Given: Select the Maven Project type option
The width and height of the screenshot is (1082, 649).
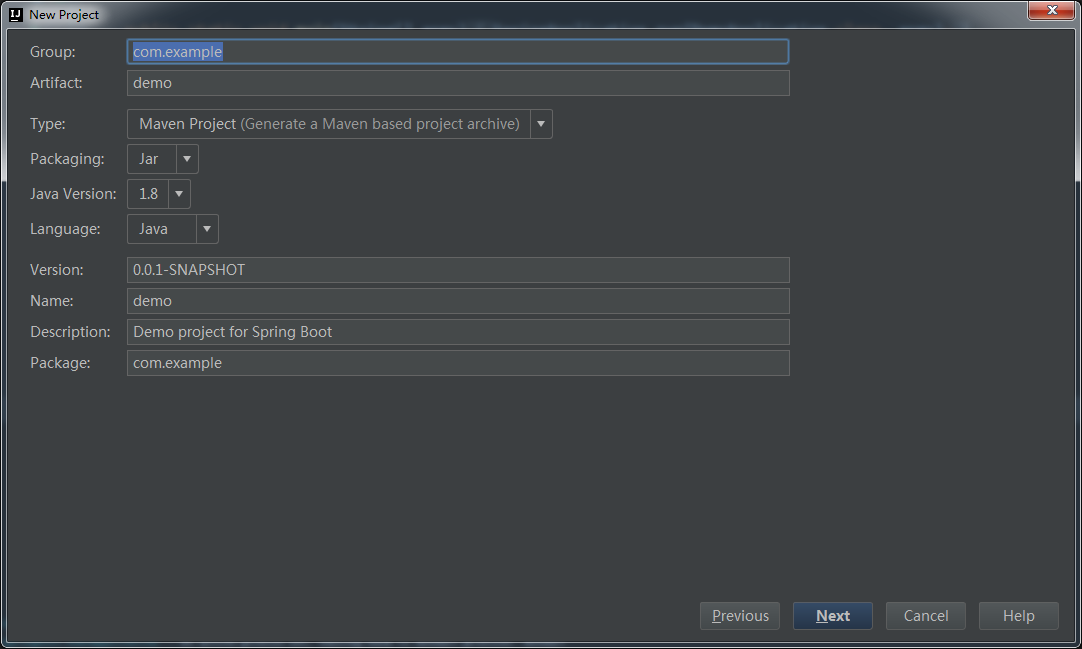Looking at the screenshot, I should point(330,123).
